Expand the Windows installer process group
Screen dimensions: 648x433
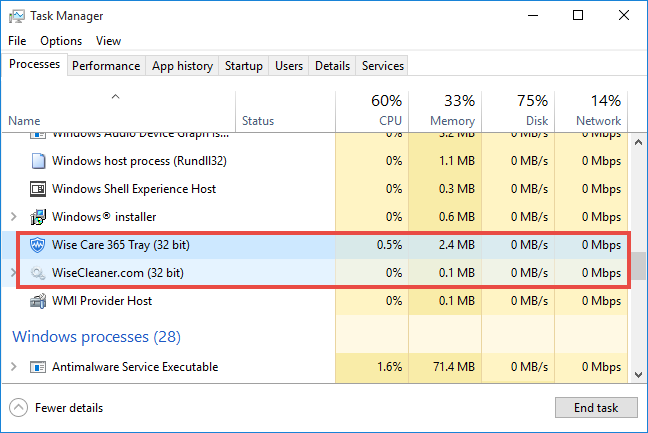tap(13, 217)
